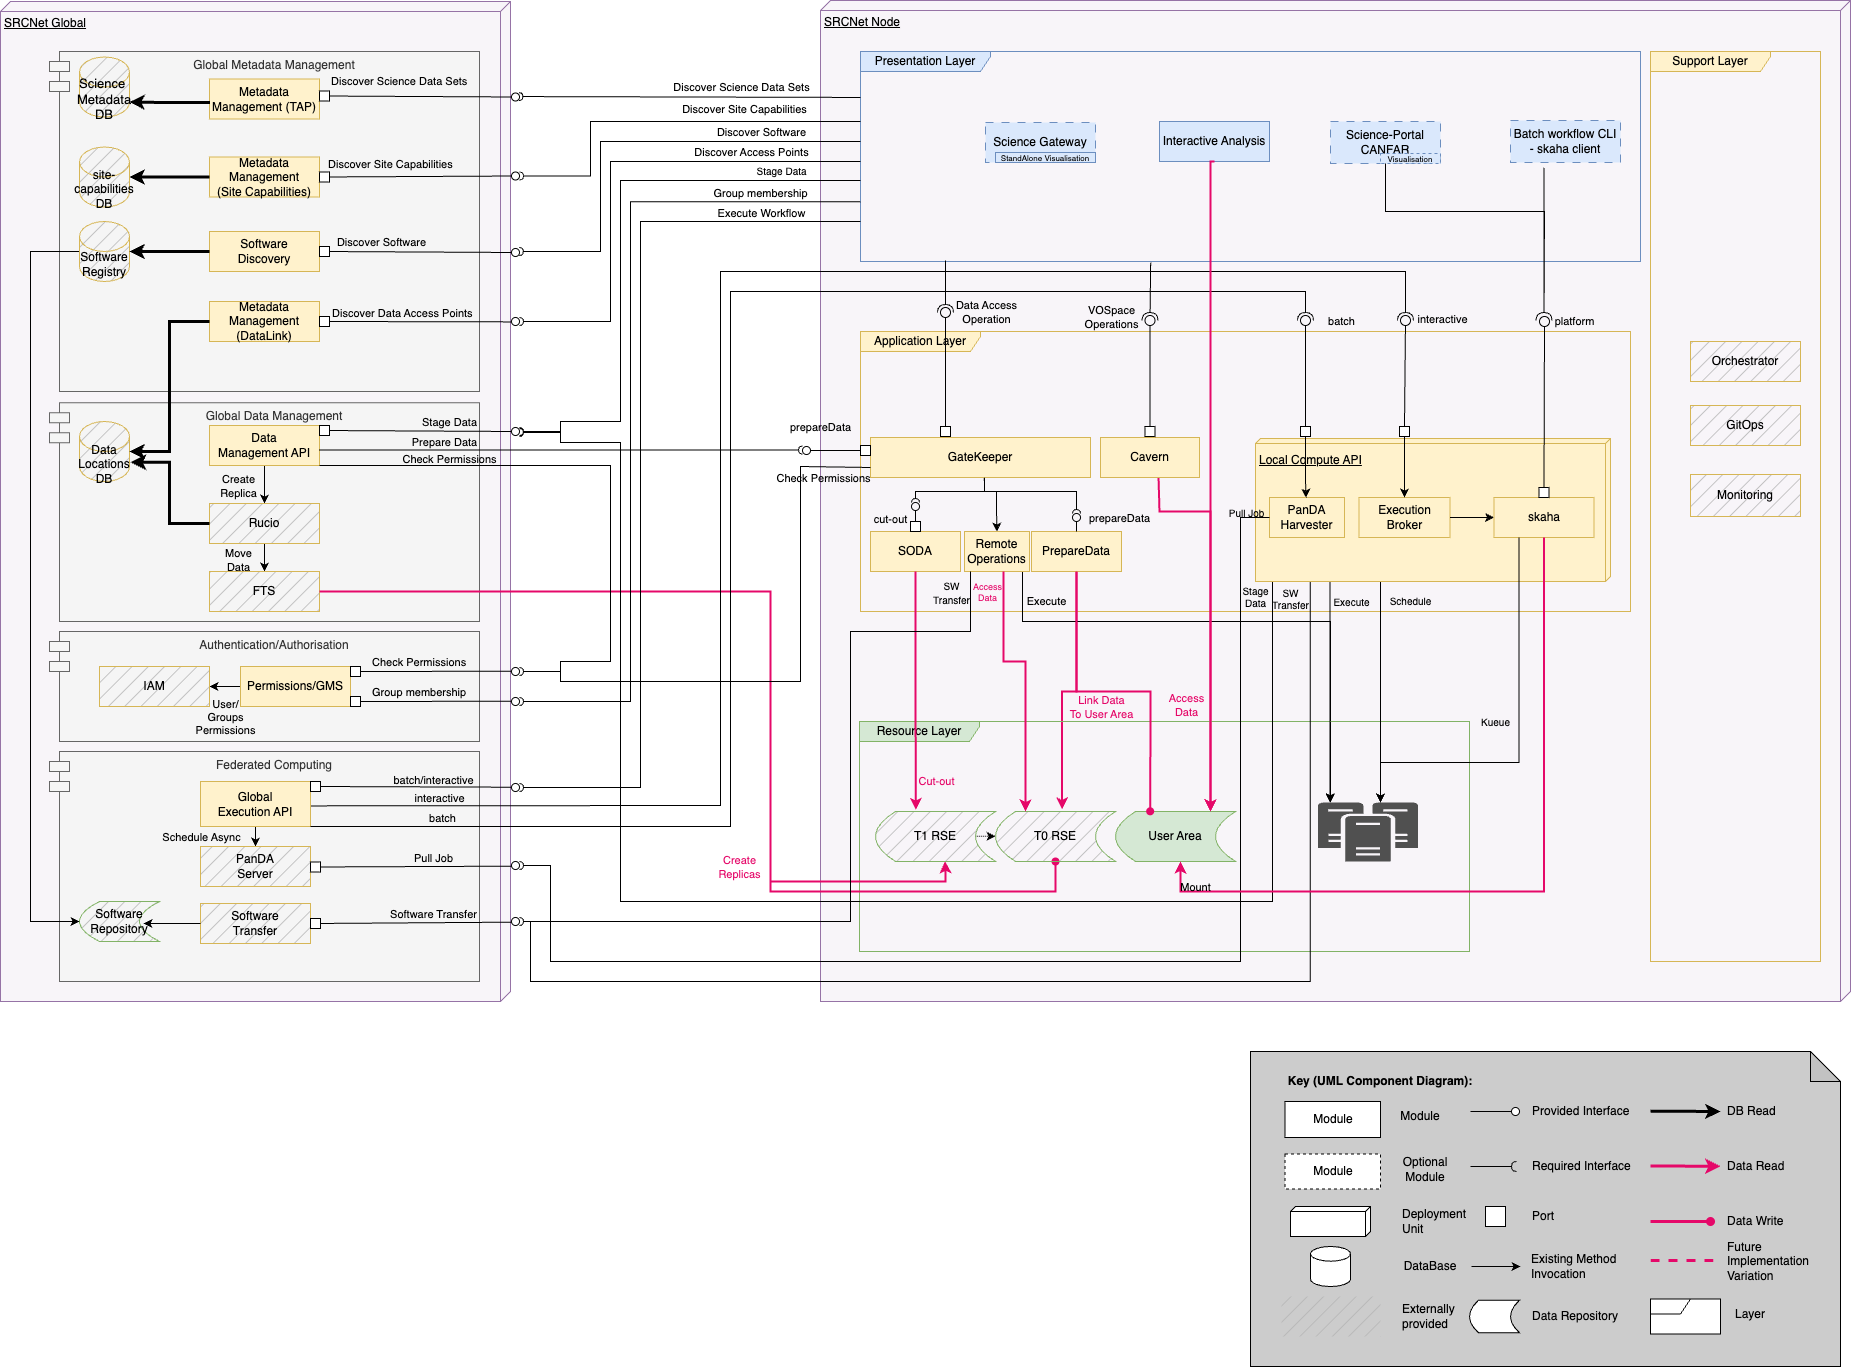Click the Support Layer tab label
This screenshot has height=1367, width=1851.
(x=1709, y=61)
